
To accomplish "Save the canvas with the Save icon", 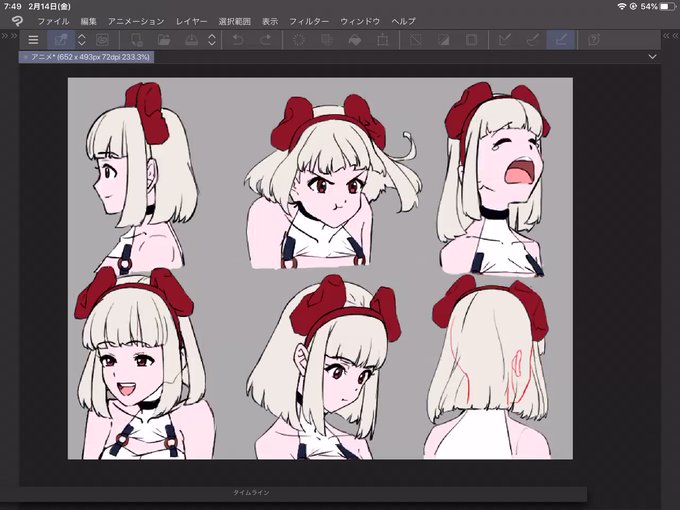I will click(192, 40).
